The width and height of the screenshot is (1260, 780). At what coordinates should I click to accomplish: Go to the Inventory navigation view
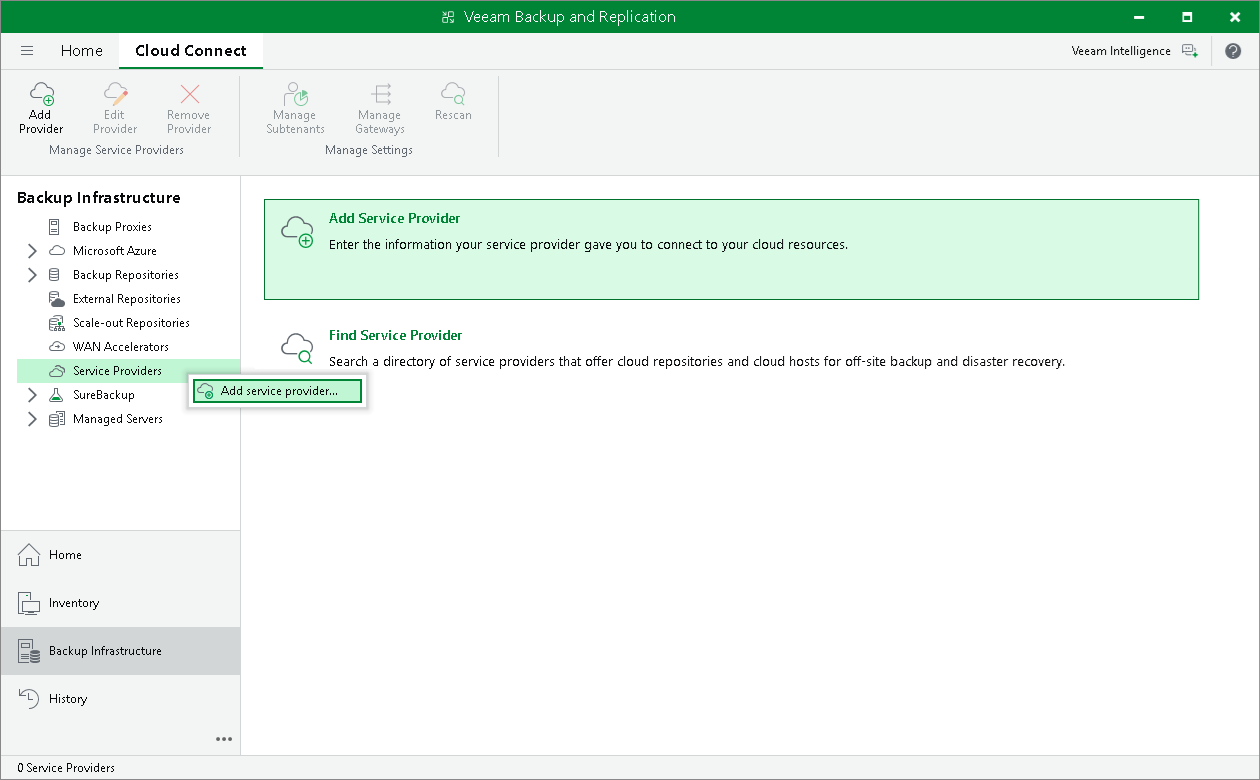click(120, 603)
